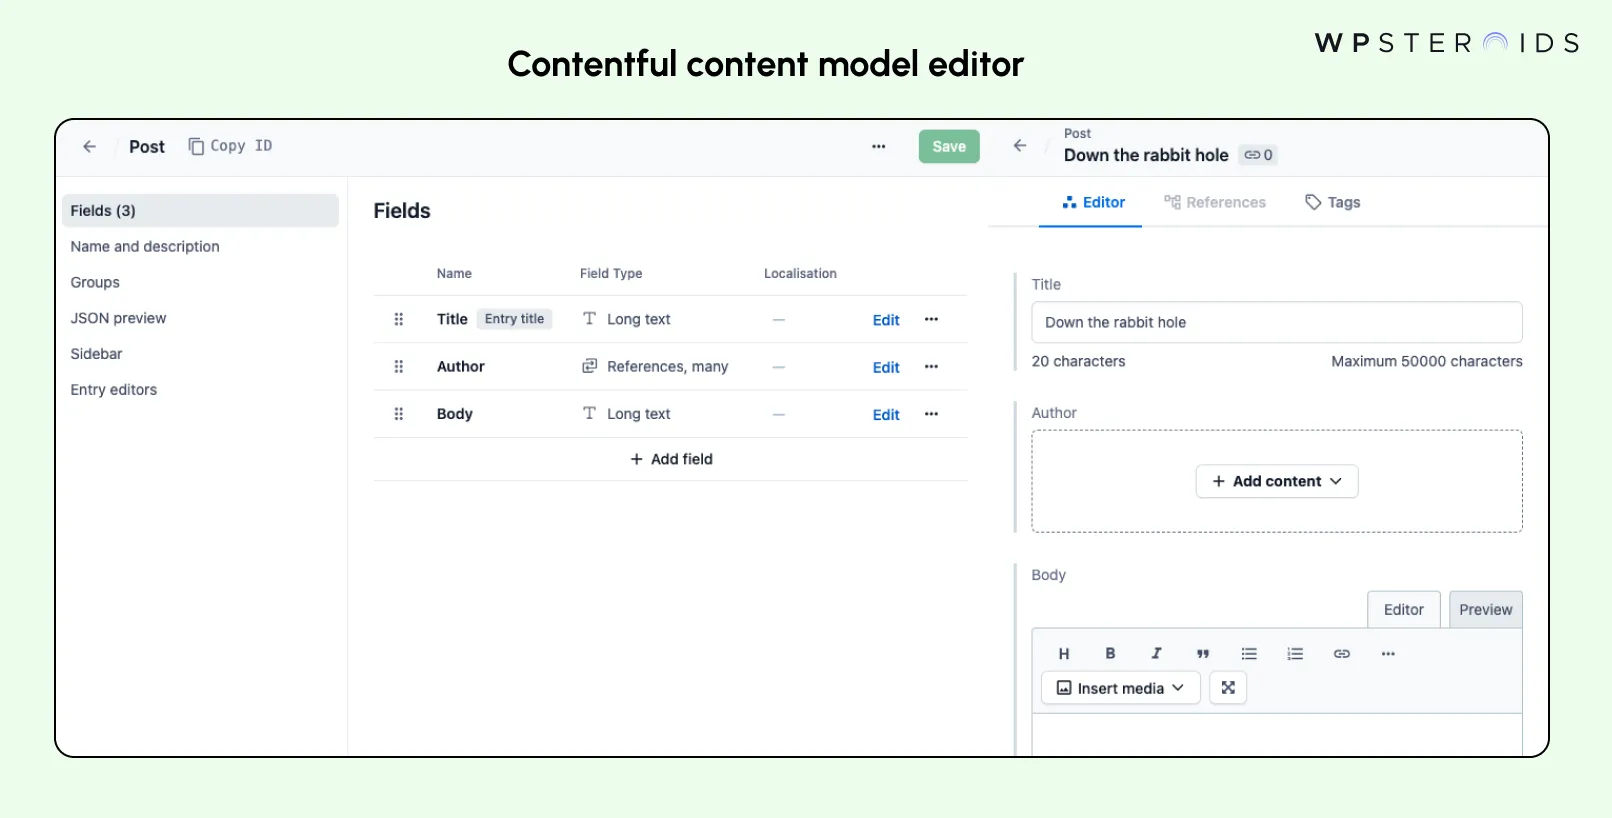Click the Body text area
The height and width of the screenshot is (818, 1612).
pyautogui.click(x=1277, y=735)
